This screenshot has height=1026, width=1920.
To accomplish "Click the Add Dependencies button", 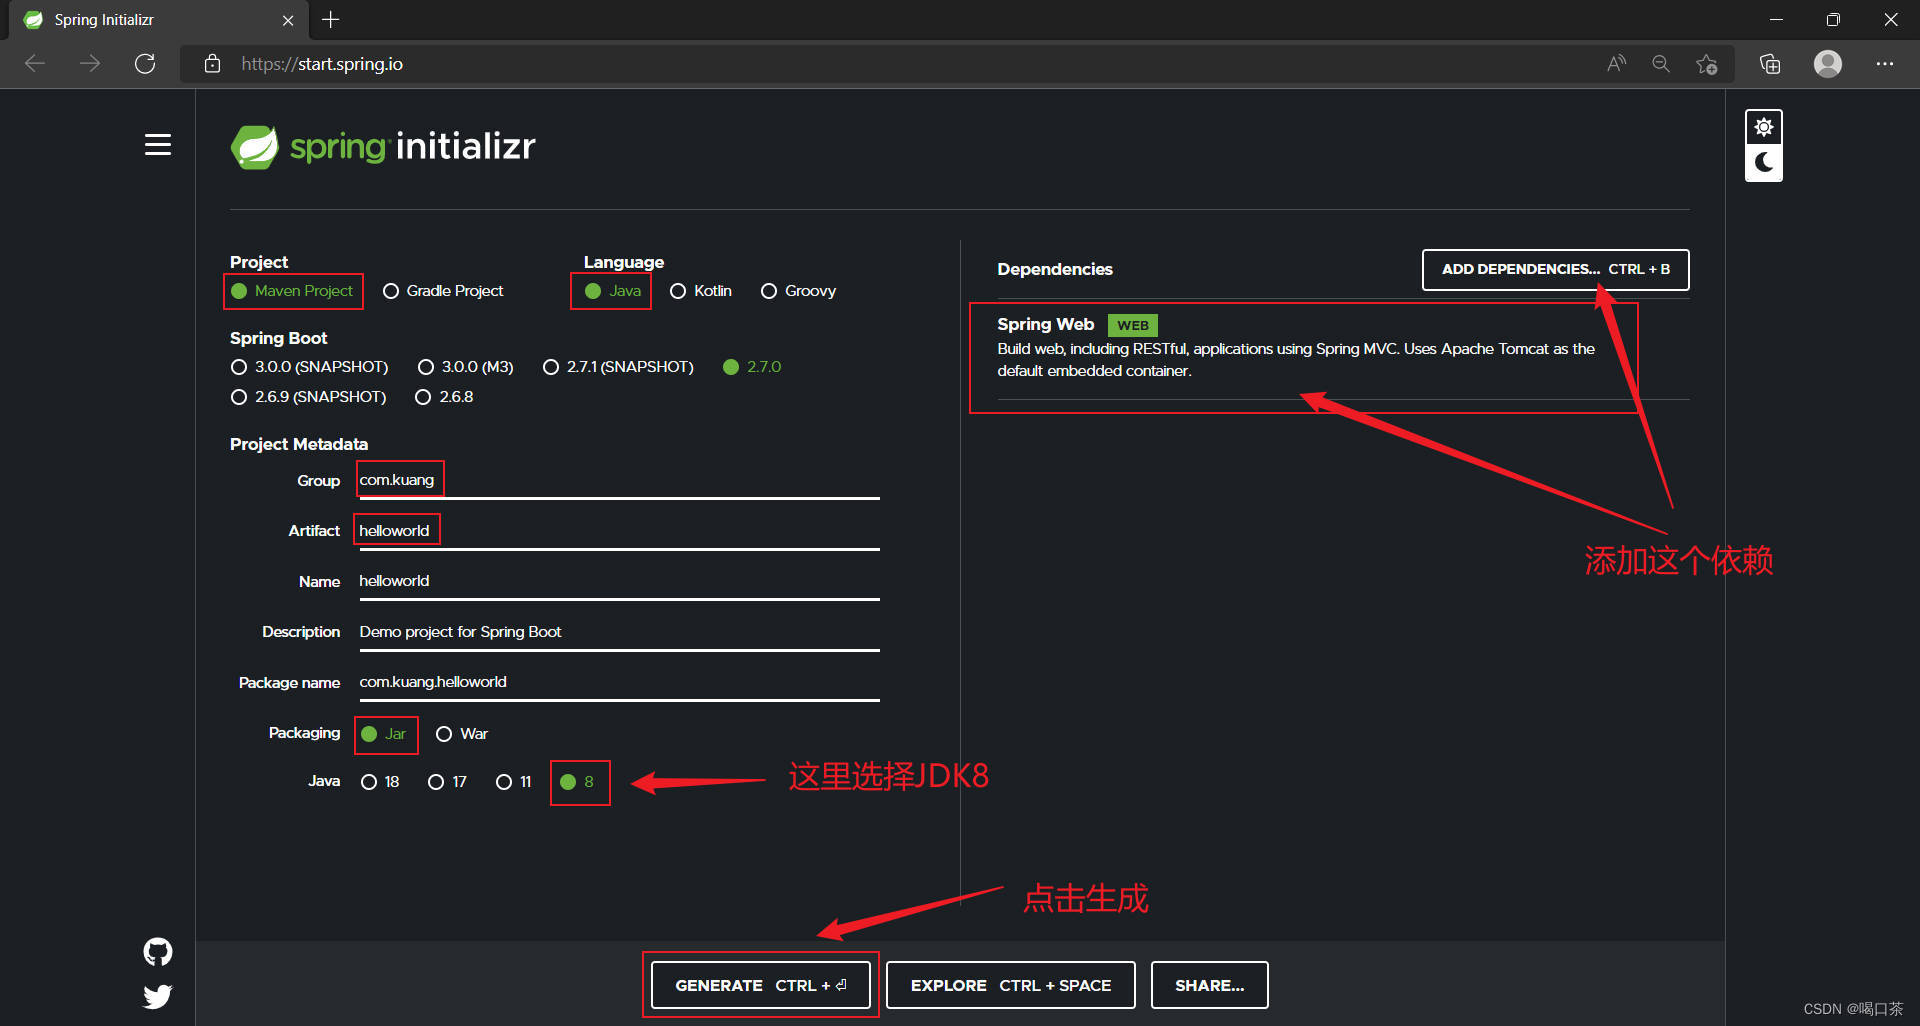I will tap(1555, 269).
